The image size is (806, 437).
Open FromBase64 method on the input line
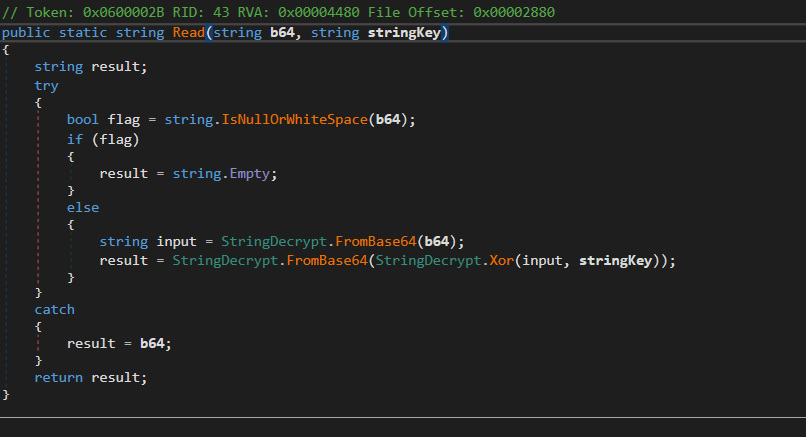tap(376, 242)
